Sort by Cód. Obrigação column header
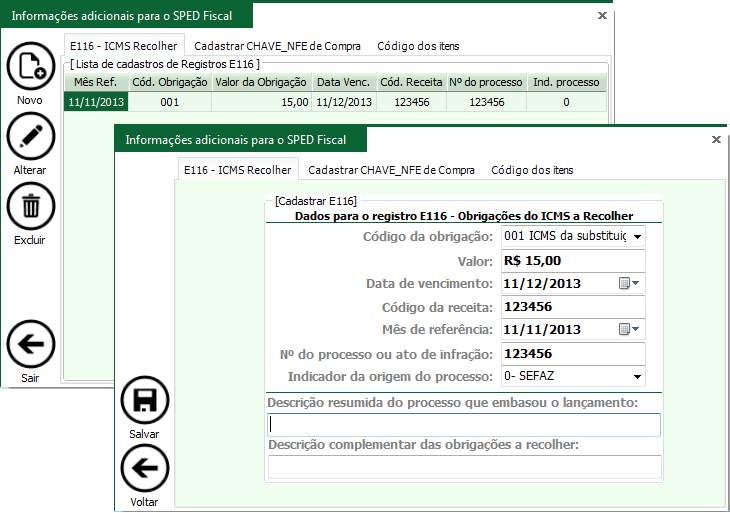This screenshot has height=513, width=730. 169,82
